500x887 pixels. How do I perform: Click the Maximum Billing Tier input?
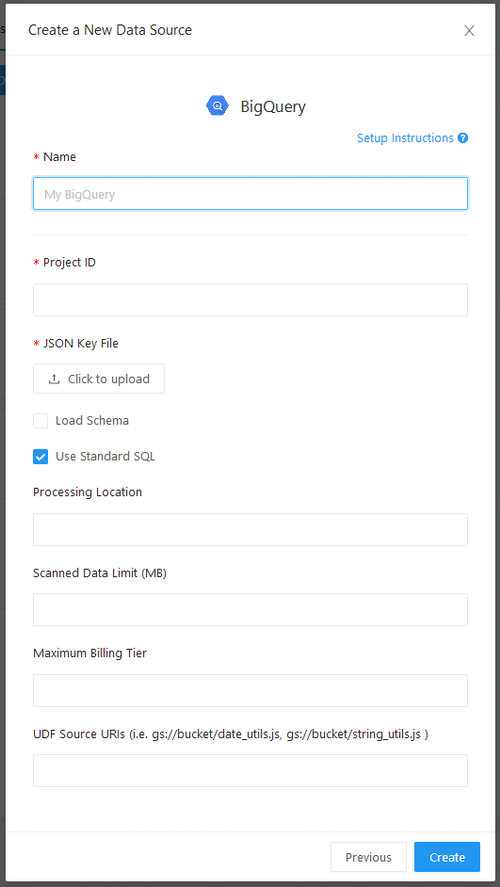[x=251, y=690]
